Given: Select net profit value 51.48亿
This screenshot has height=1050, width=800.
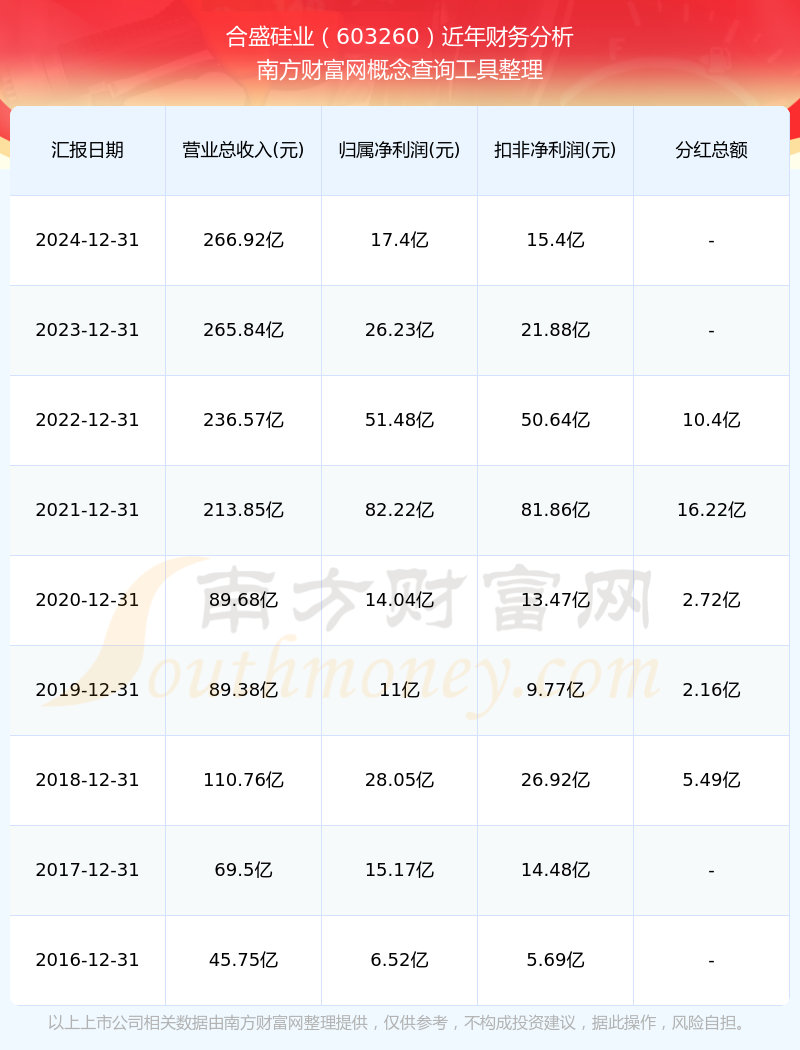Looking at the screenshot, I should coord(400,420).
